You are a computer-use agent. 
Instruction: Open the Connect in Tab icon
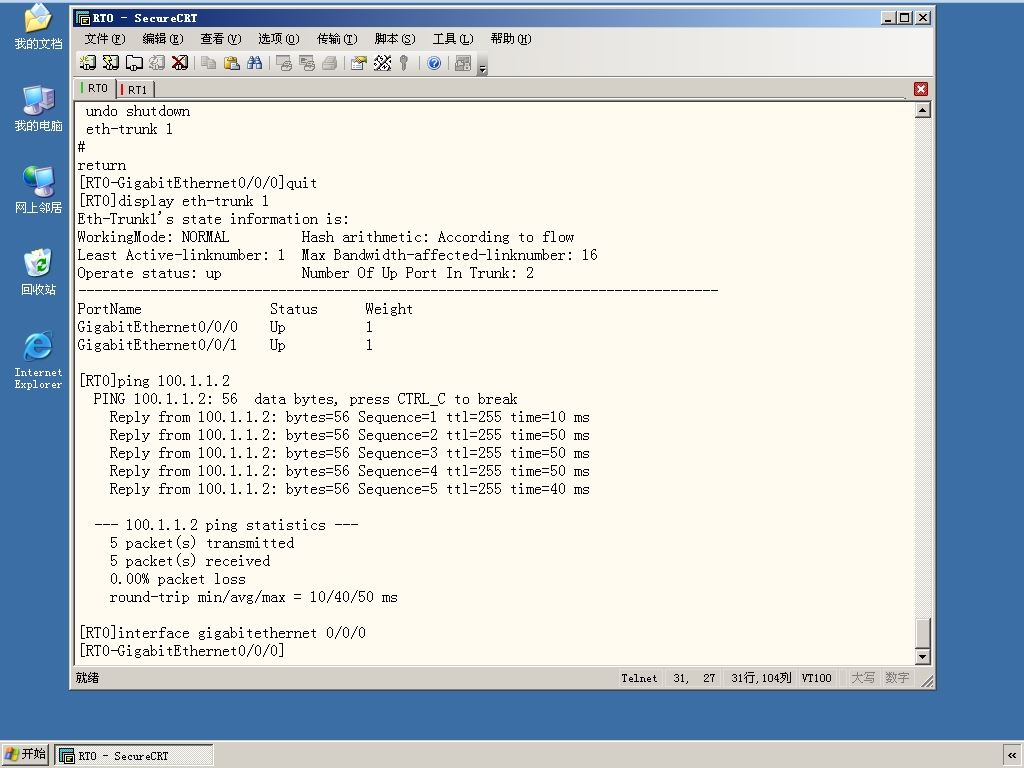click(x=134, y=63)
